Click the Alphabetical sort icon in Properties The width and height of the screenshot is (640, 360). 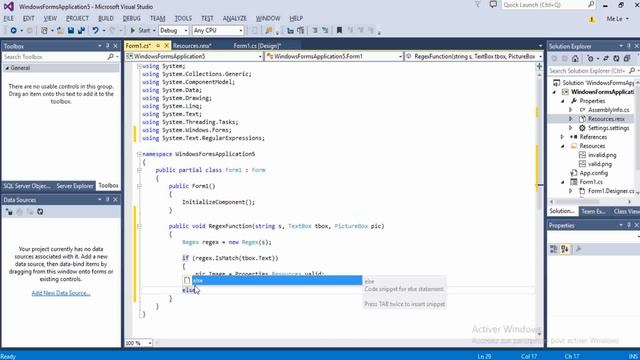(x=565, y=249)
